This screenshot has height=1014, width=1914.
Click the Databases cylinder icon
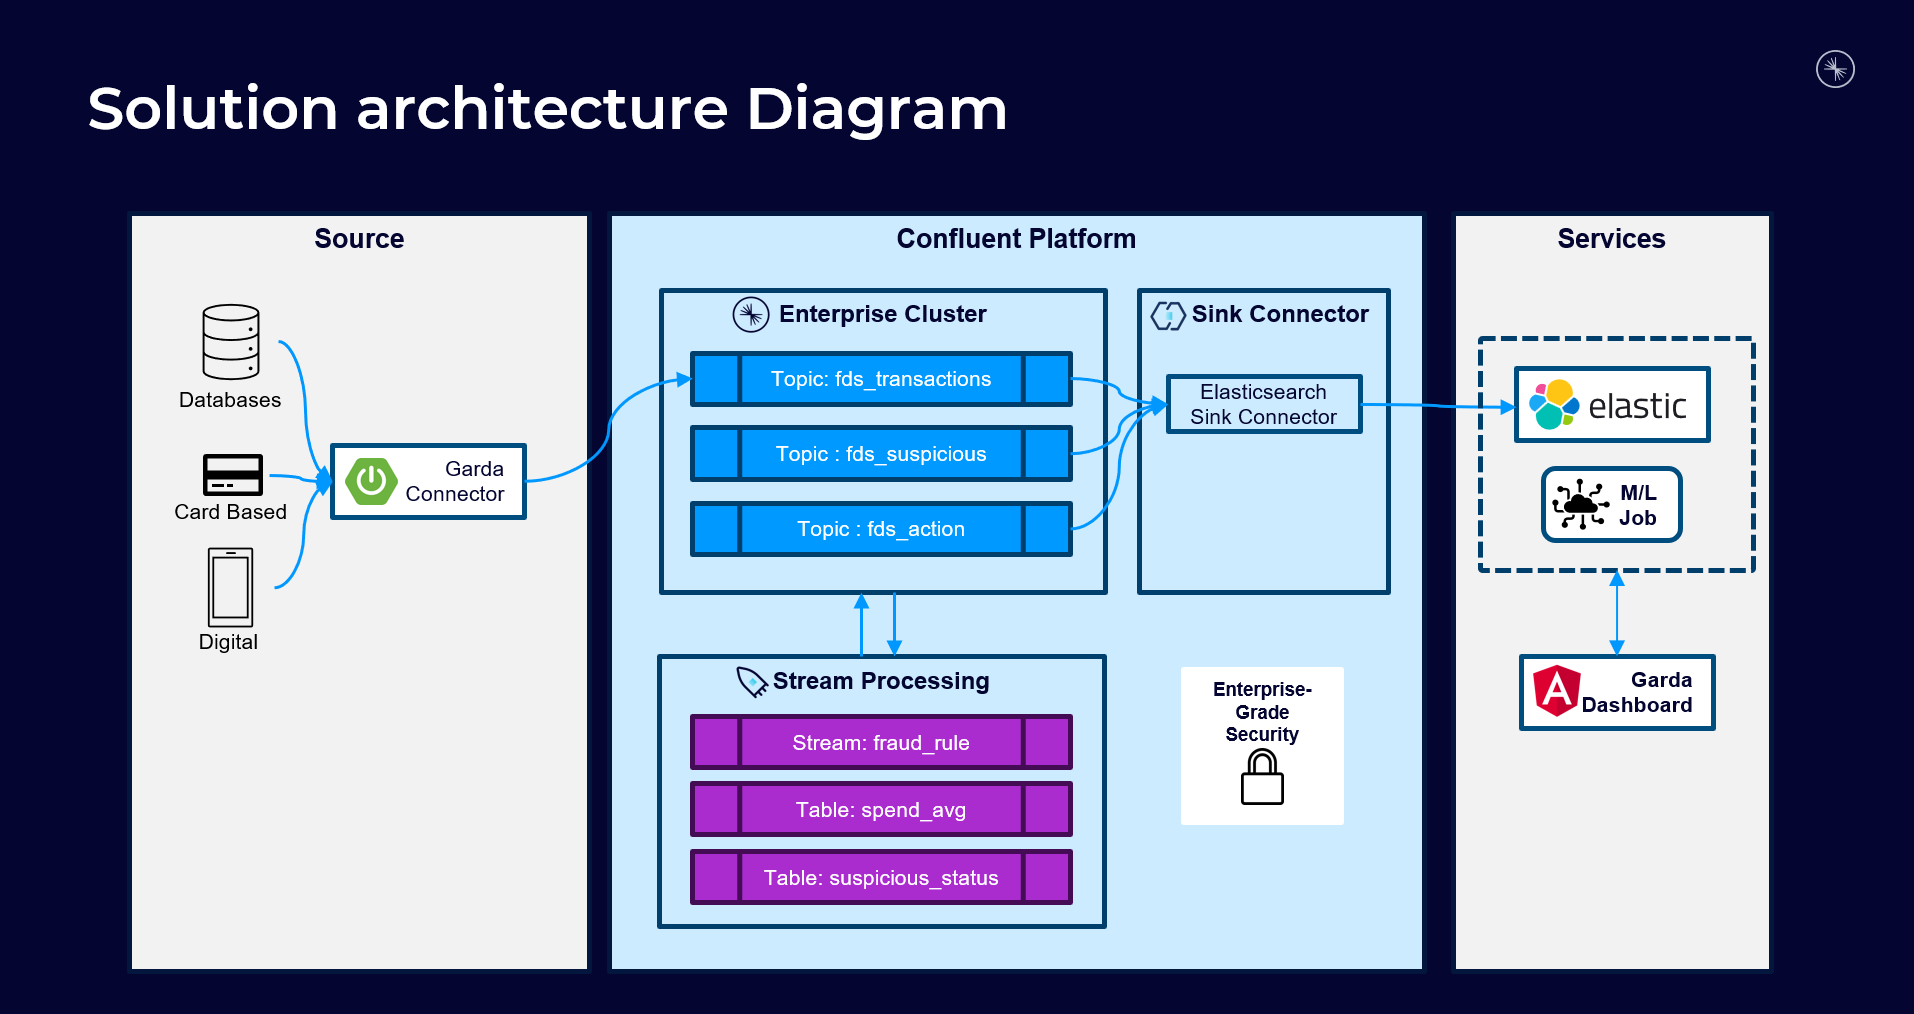click(x=231, y=342)
